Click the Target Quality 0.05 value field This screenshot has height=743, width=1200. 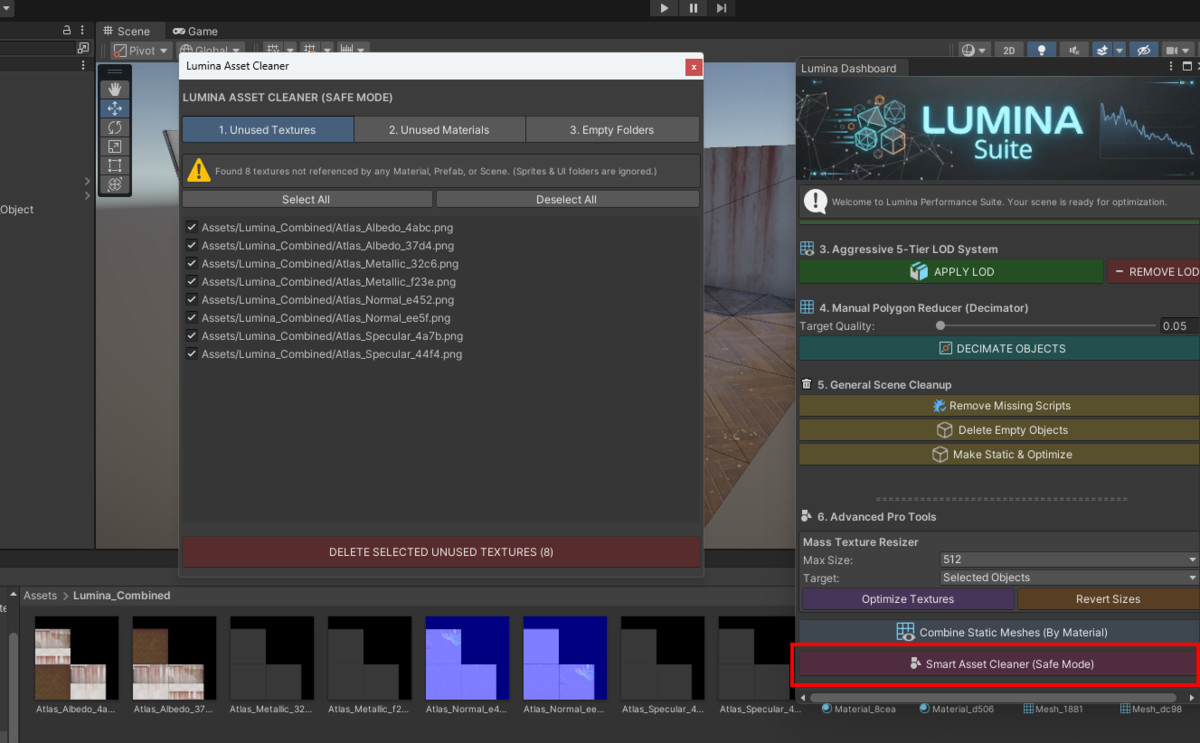(1178, 326)
